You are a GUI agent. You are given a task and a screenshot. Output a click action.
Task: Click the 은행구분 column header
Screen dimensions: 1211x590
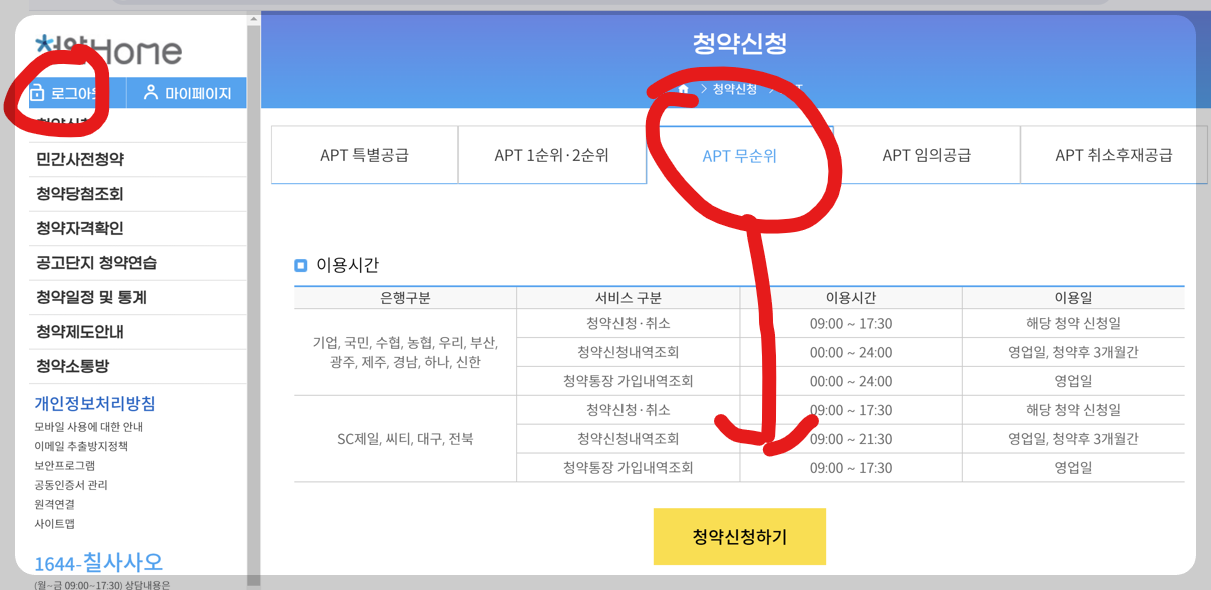click(x=405, y=298)
